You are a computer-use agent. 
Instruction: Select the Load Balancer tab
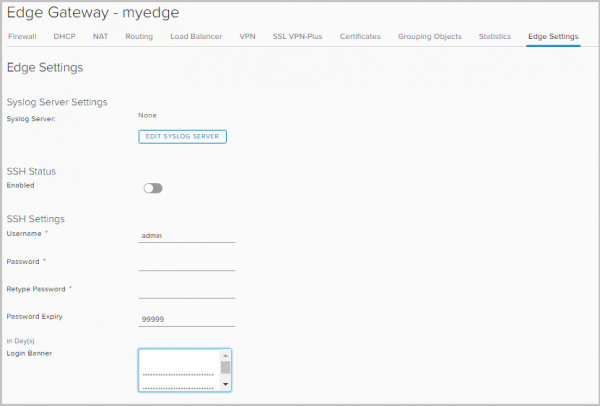(196, 36)
